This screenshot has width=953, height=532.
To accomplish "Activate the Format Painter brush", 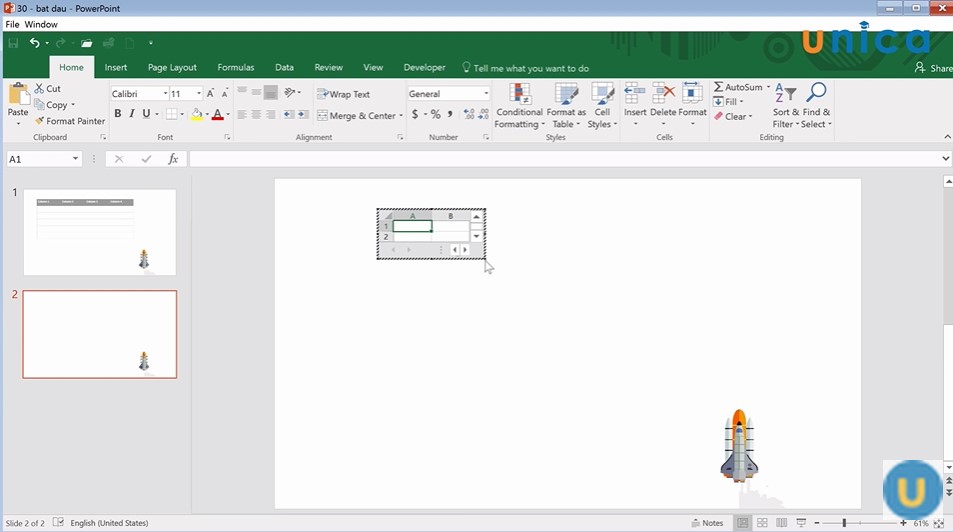I will [x=40, y=121].
